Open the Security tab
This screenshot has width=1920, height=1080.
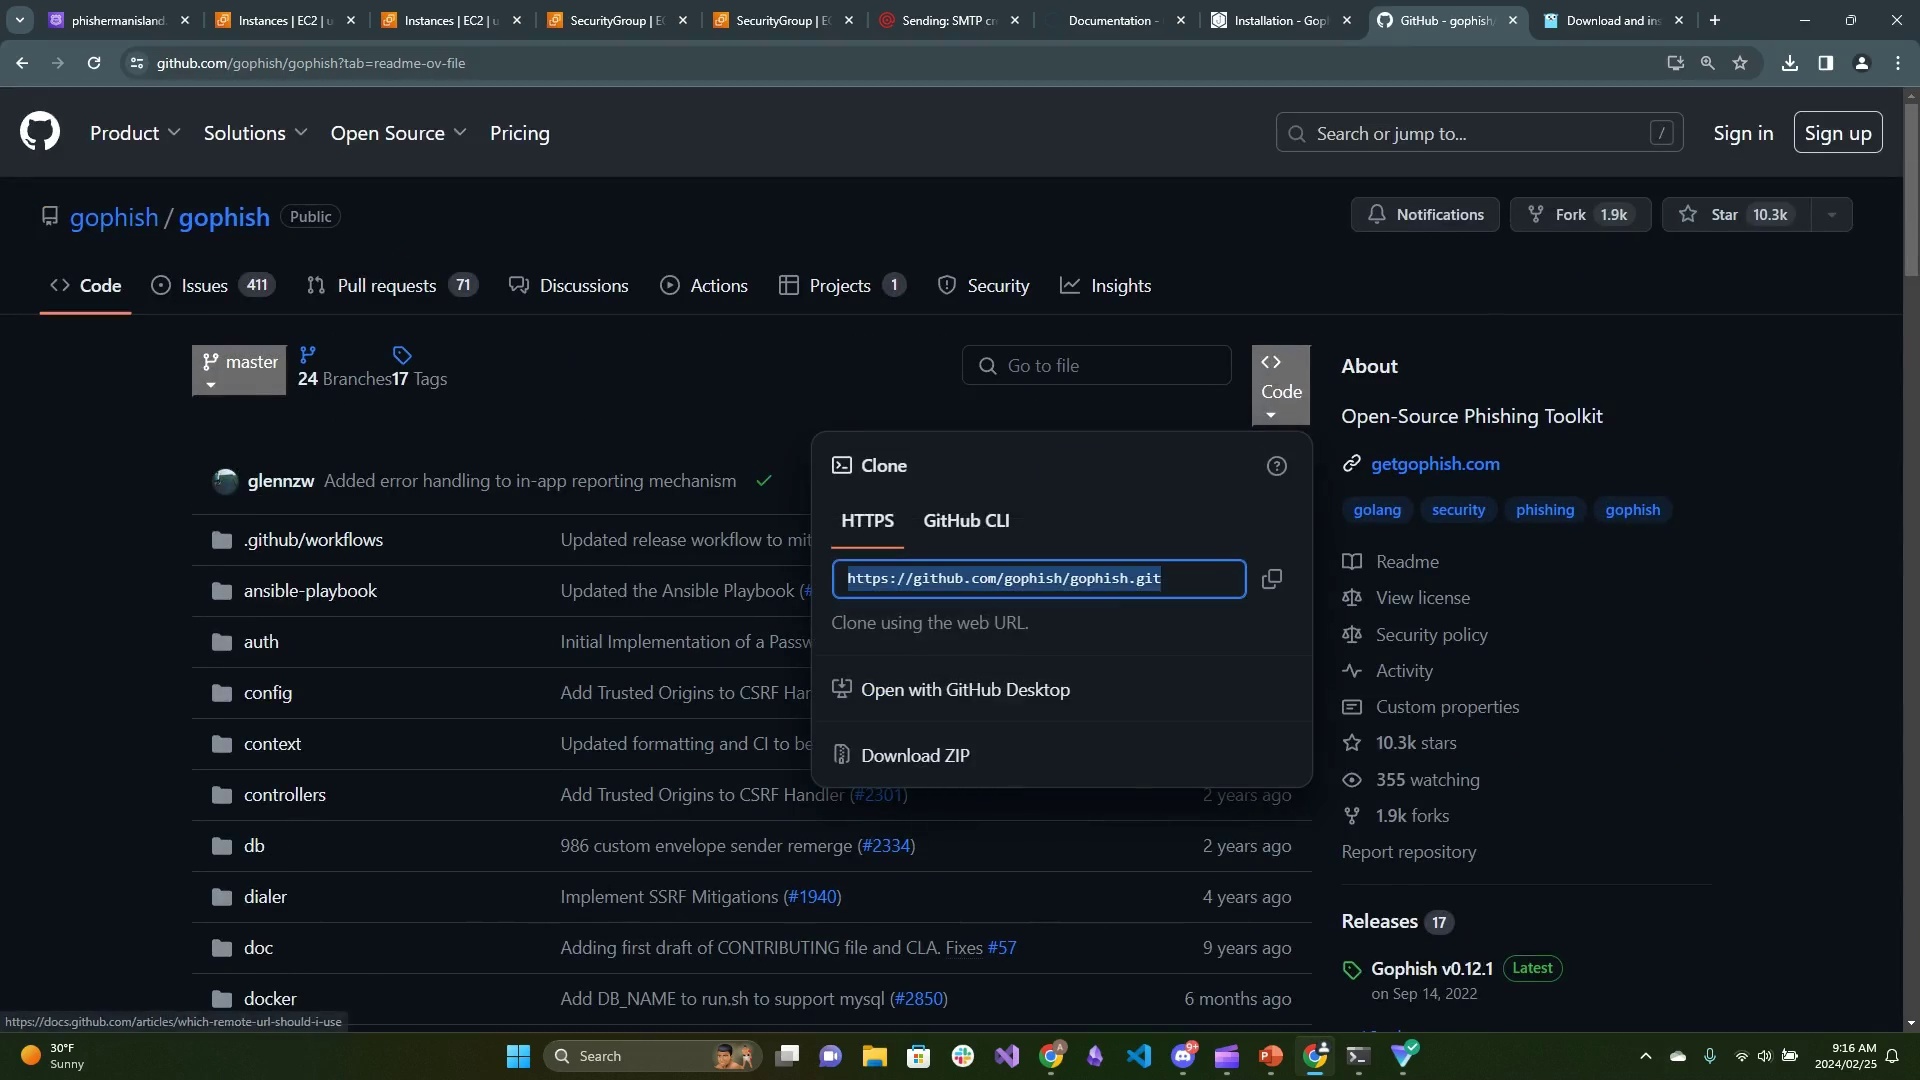983,286
